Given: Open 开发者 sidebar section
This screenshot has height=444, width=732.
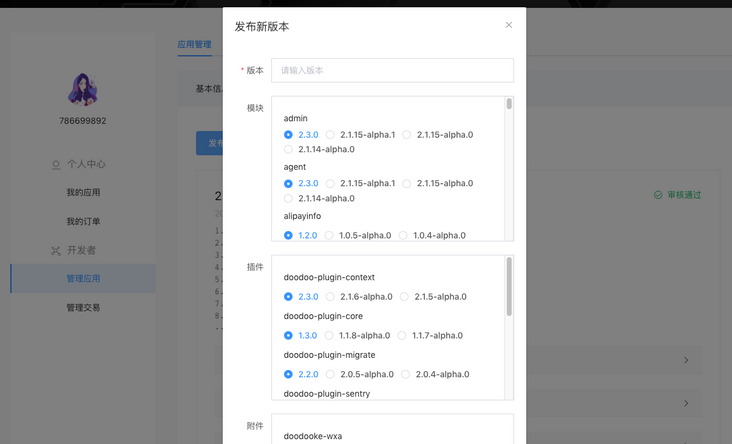Looking at the screenshot, I should (83, 250).
